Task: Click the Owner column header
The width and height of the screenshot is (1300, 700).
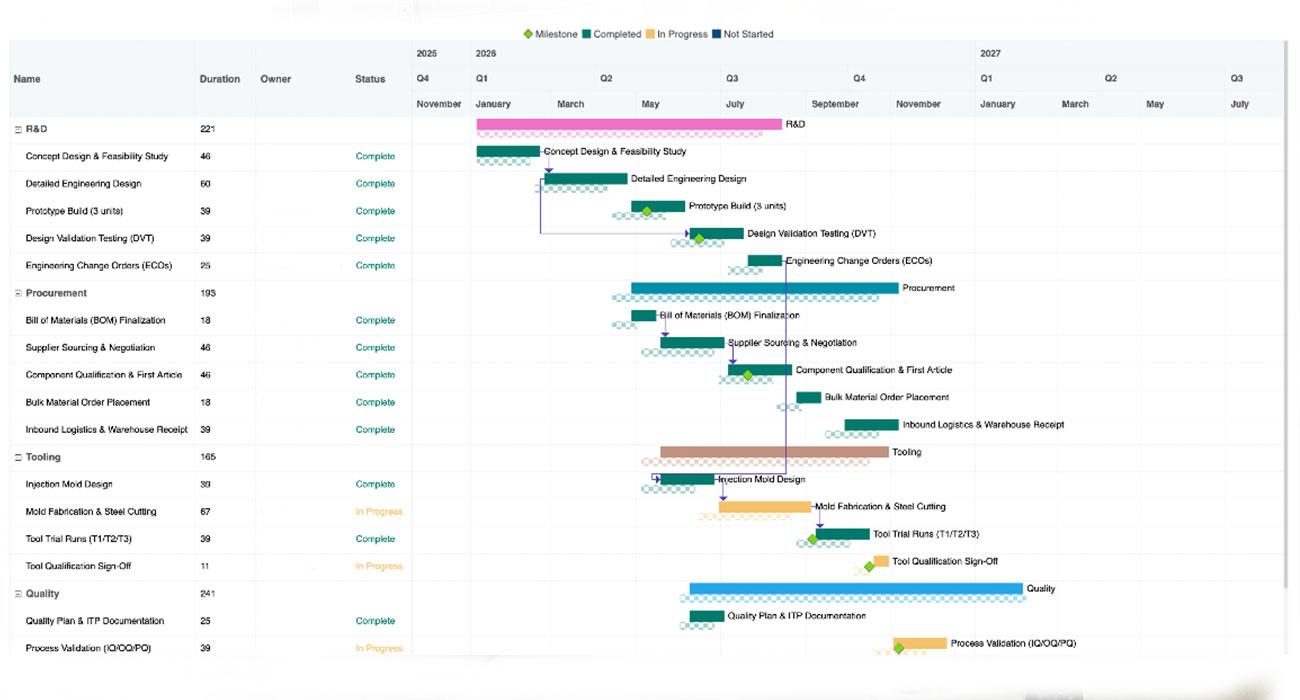Action: click(x=275, y=79)
